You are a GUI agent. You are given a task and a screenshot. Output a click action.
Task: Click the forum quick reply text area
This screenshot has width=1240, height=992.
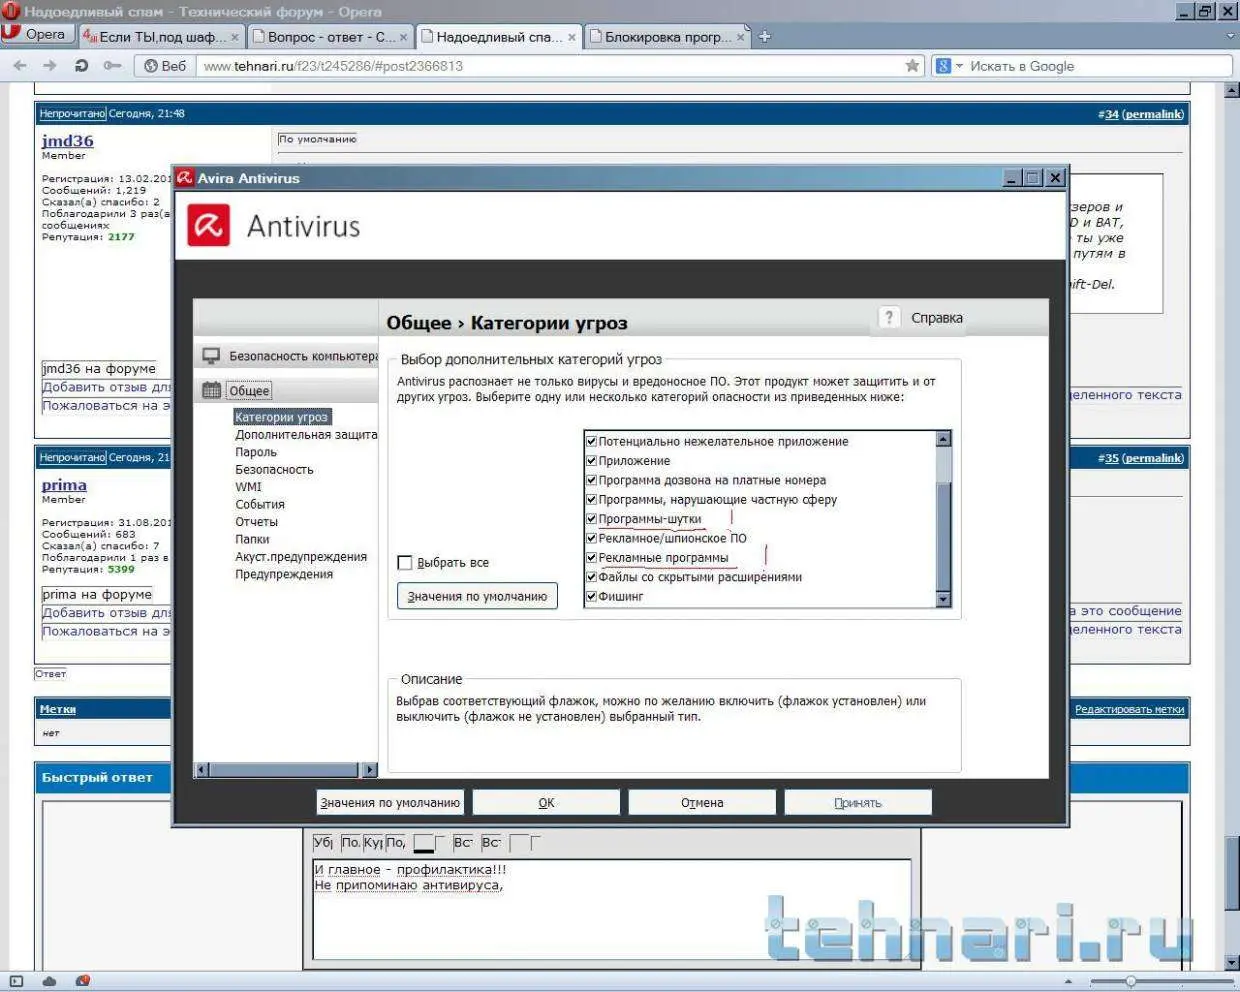[x=612, y=910]
